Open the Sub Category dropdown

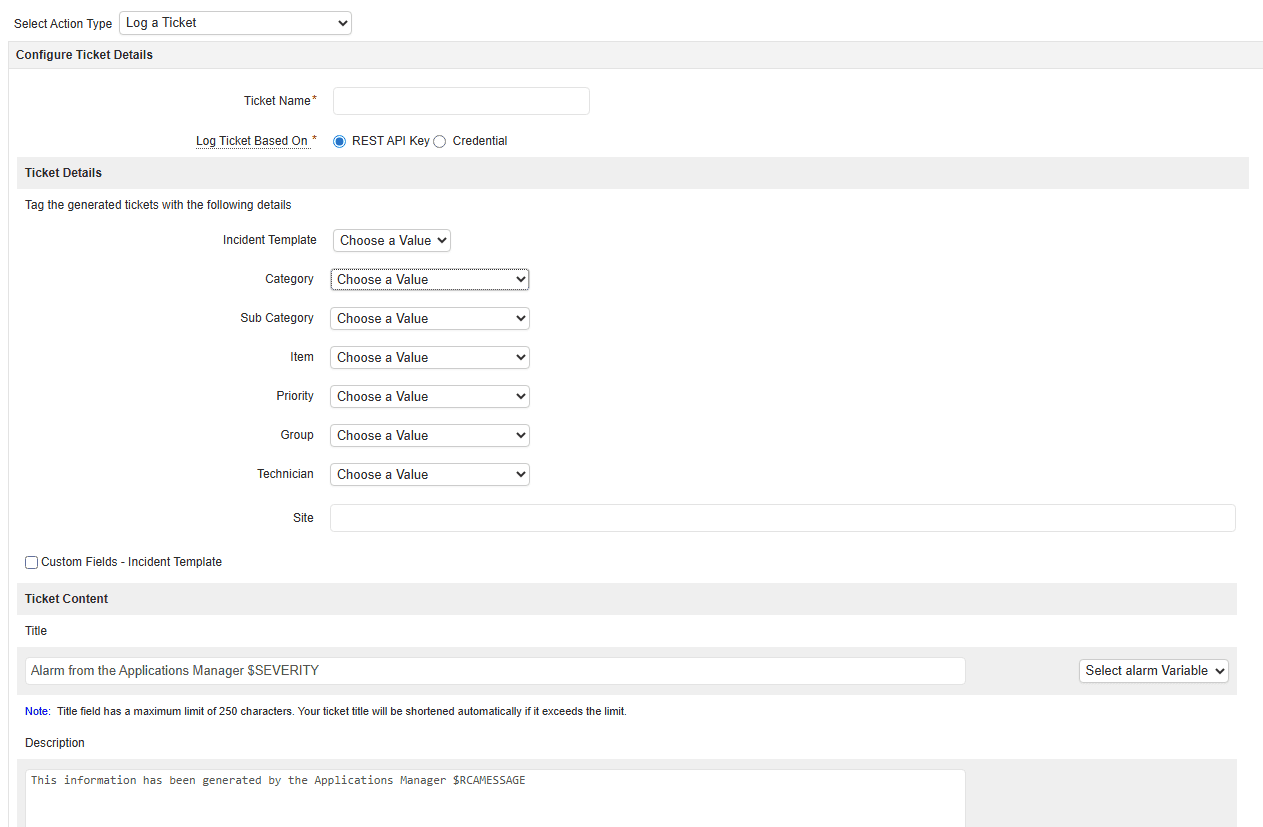point(429,318)
